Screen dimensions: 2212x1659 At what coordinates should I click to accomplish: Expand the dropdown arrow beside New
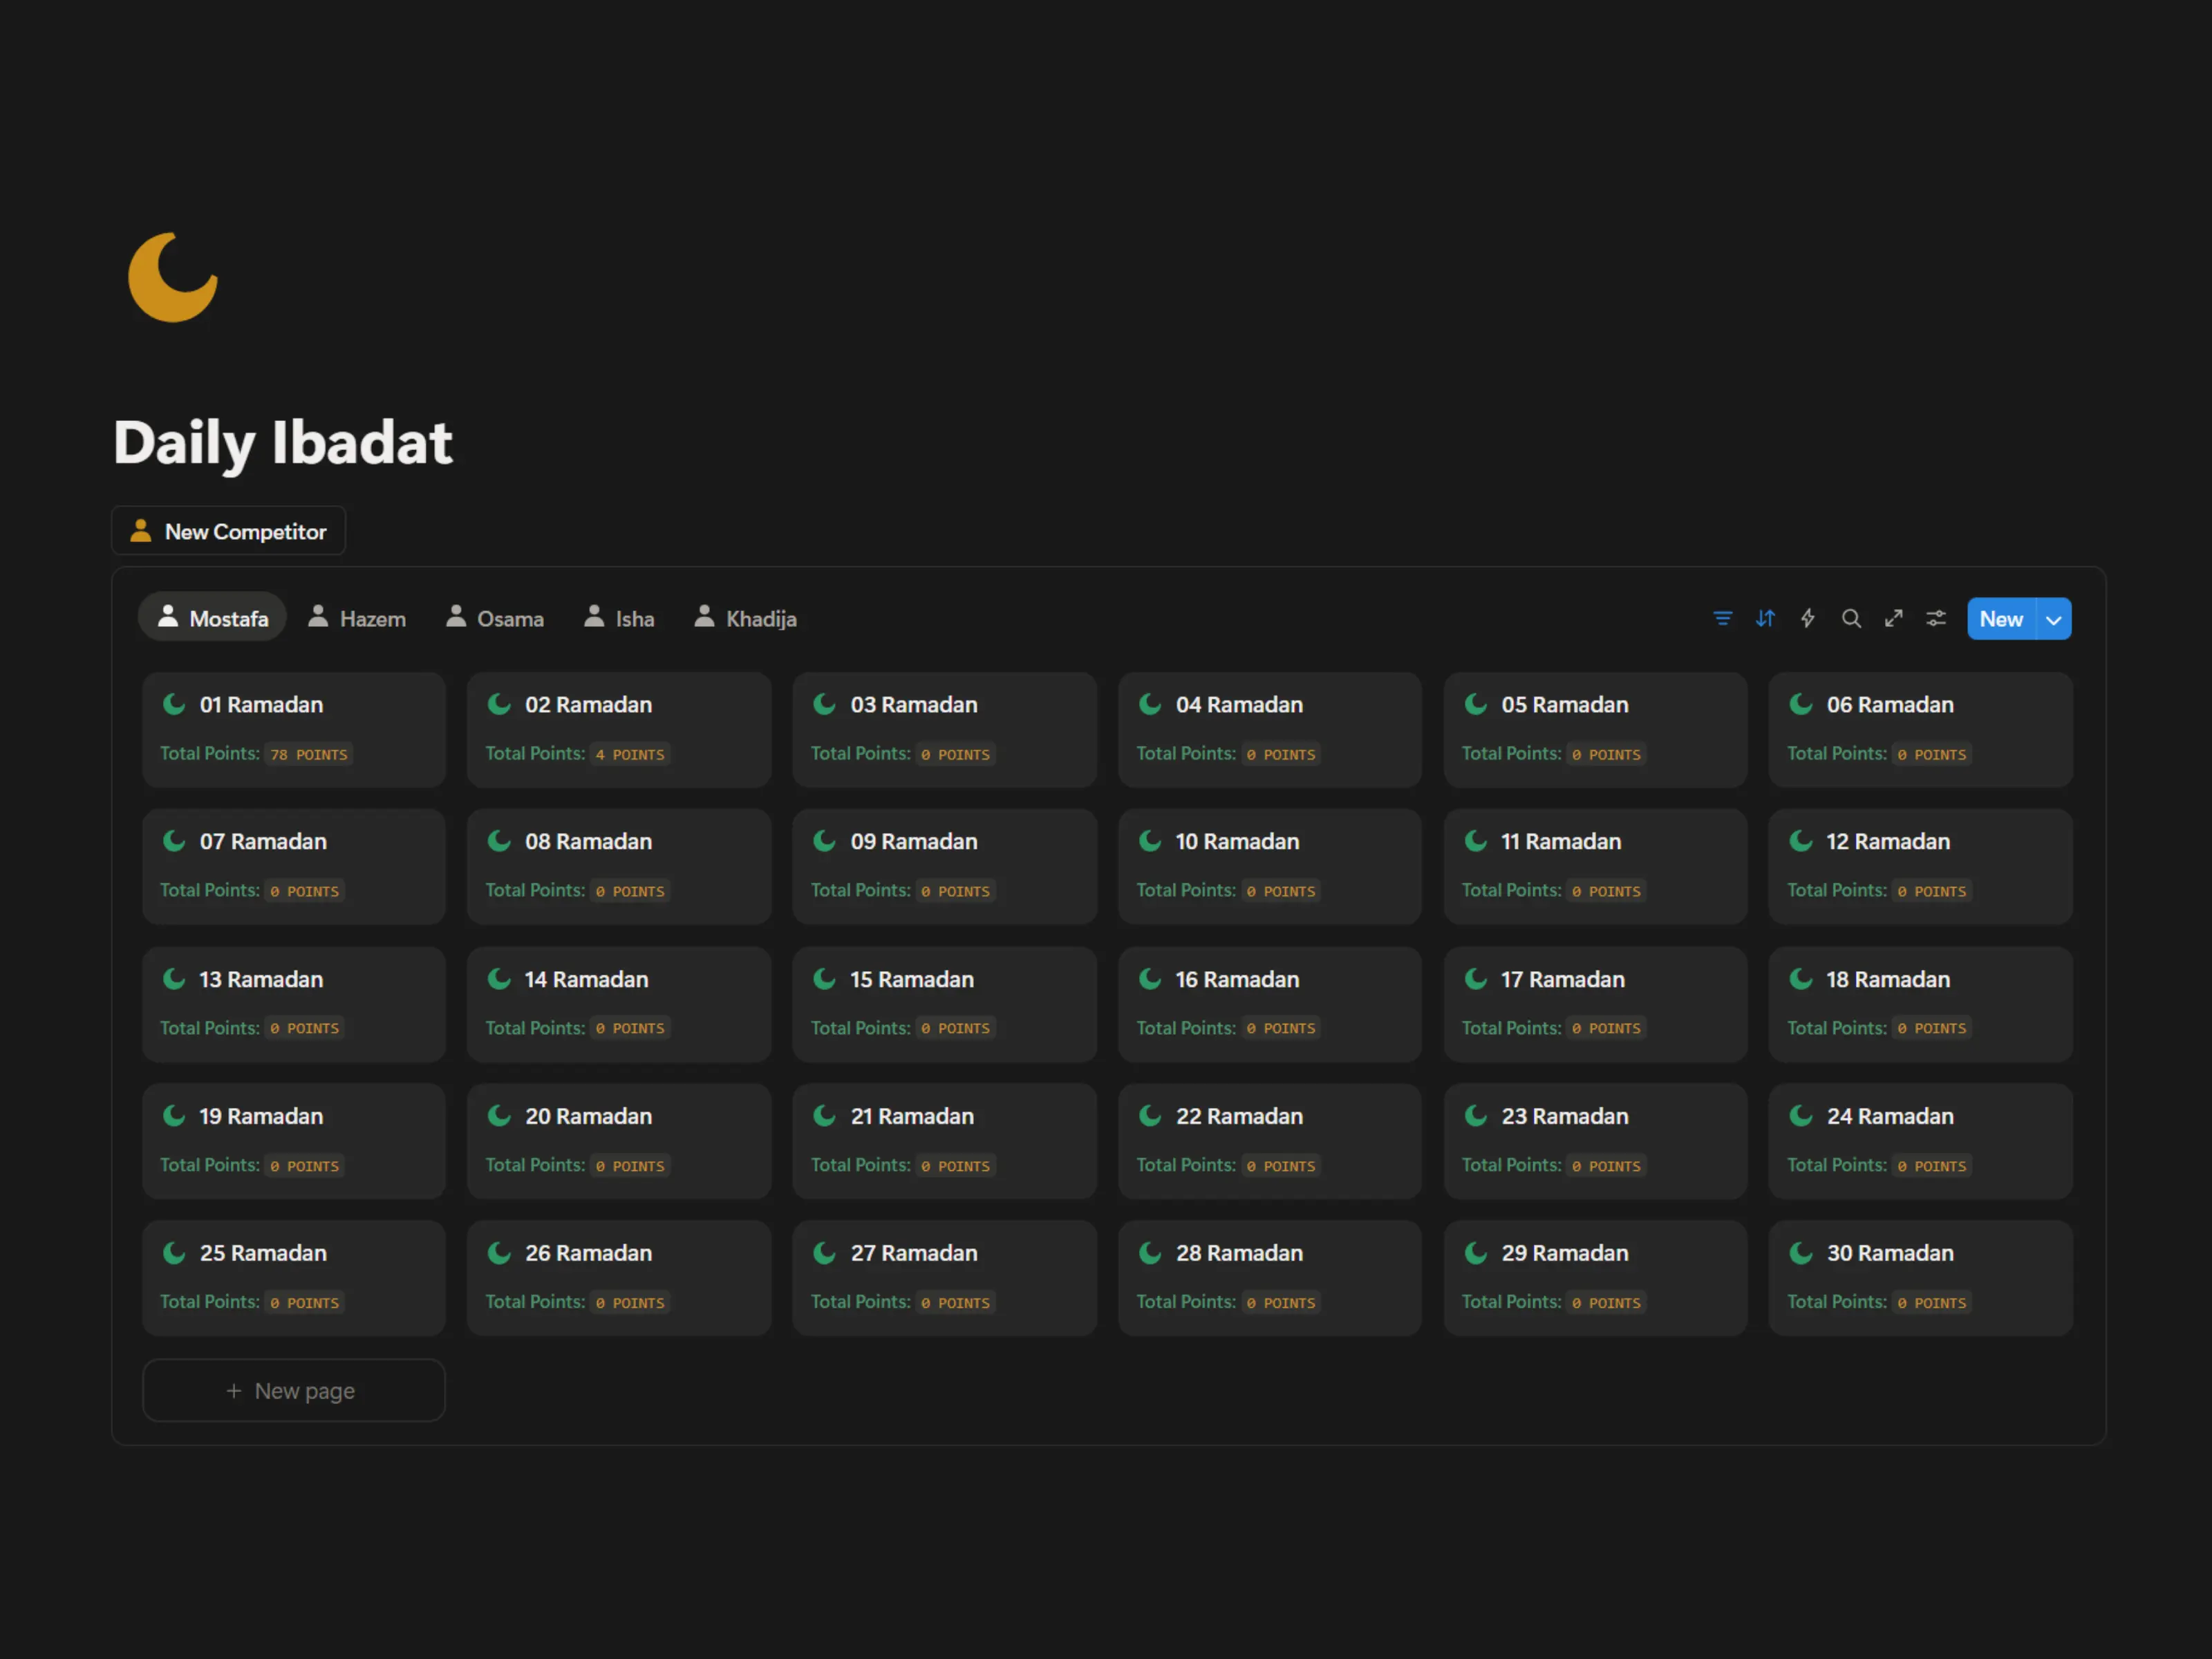click(x=2054, y=620)
